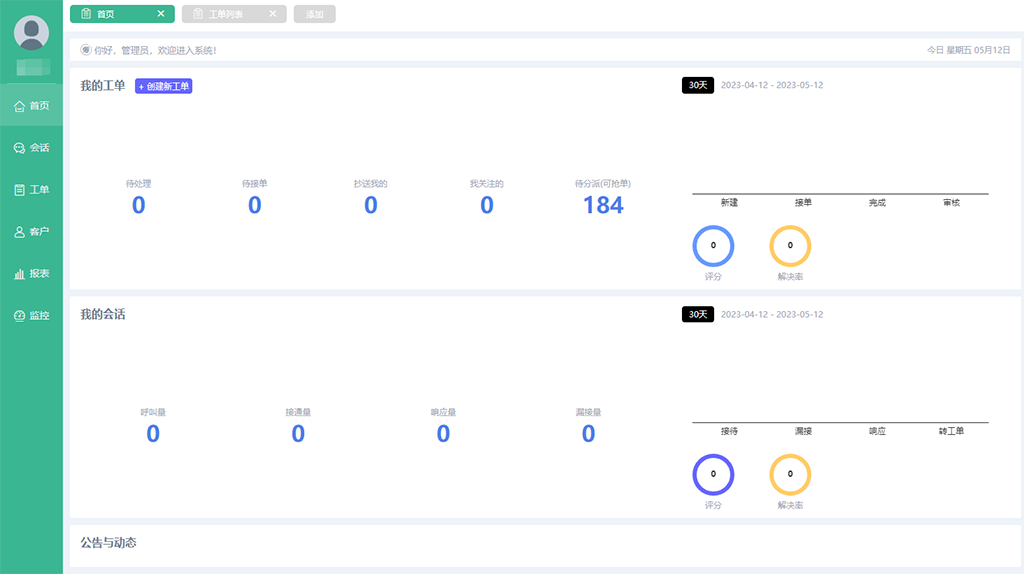Click the 公告与动态 section heading
Screen dimensions: 1024x574
coord(108,543)
